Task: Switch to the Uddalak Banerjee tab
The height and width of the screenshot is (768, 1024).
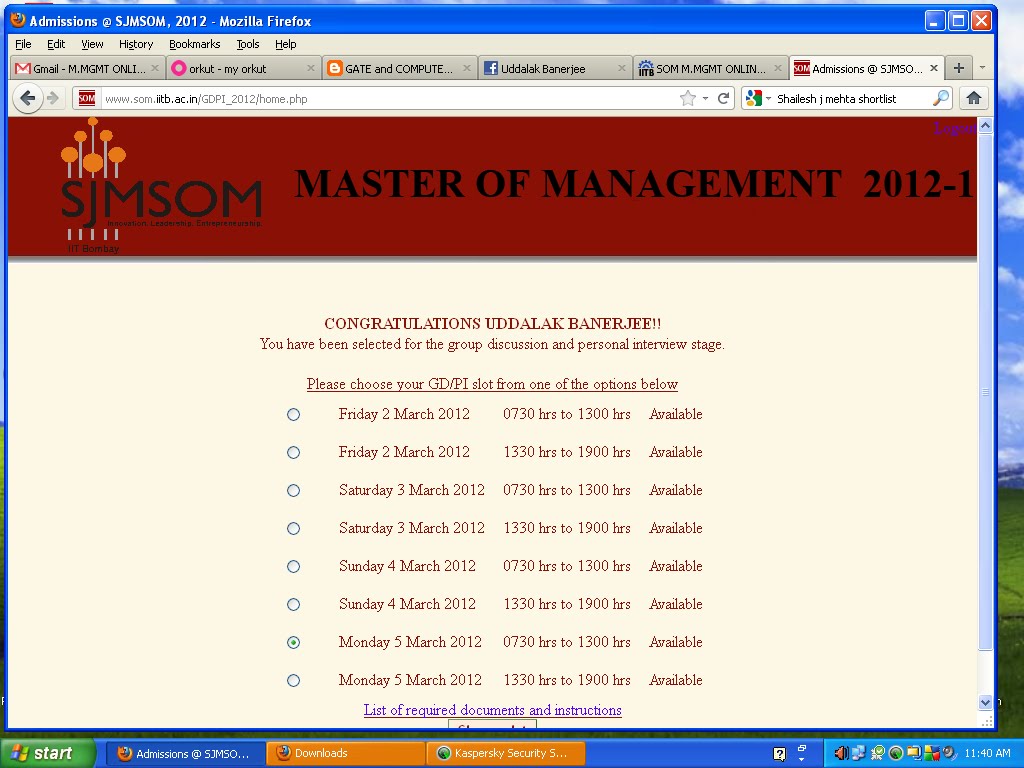Action: (x=554, y=68)
